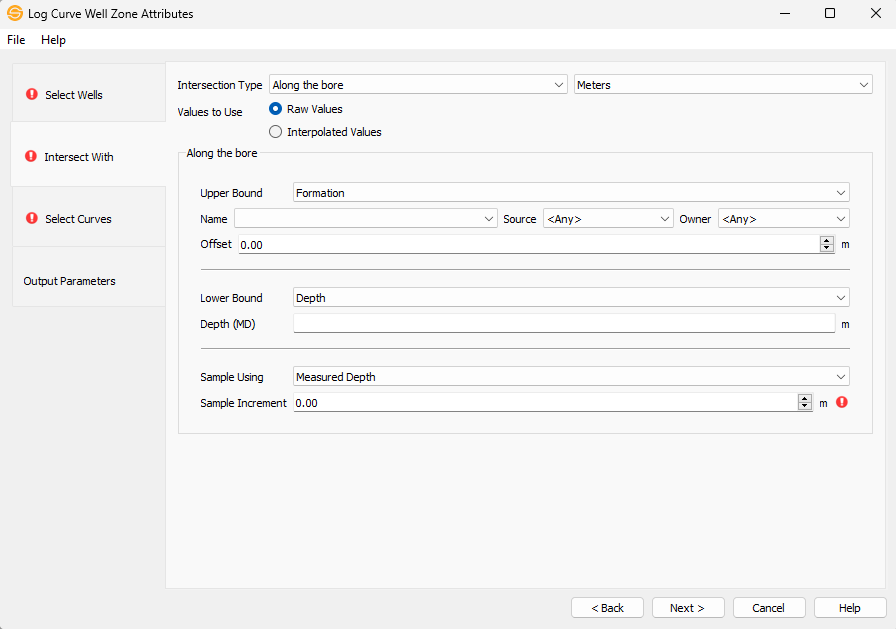
Task: Select the Raw Values radio button
Action: click(276, 109)
